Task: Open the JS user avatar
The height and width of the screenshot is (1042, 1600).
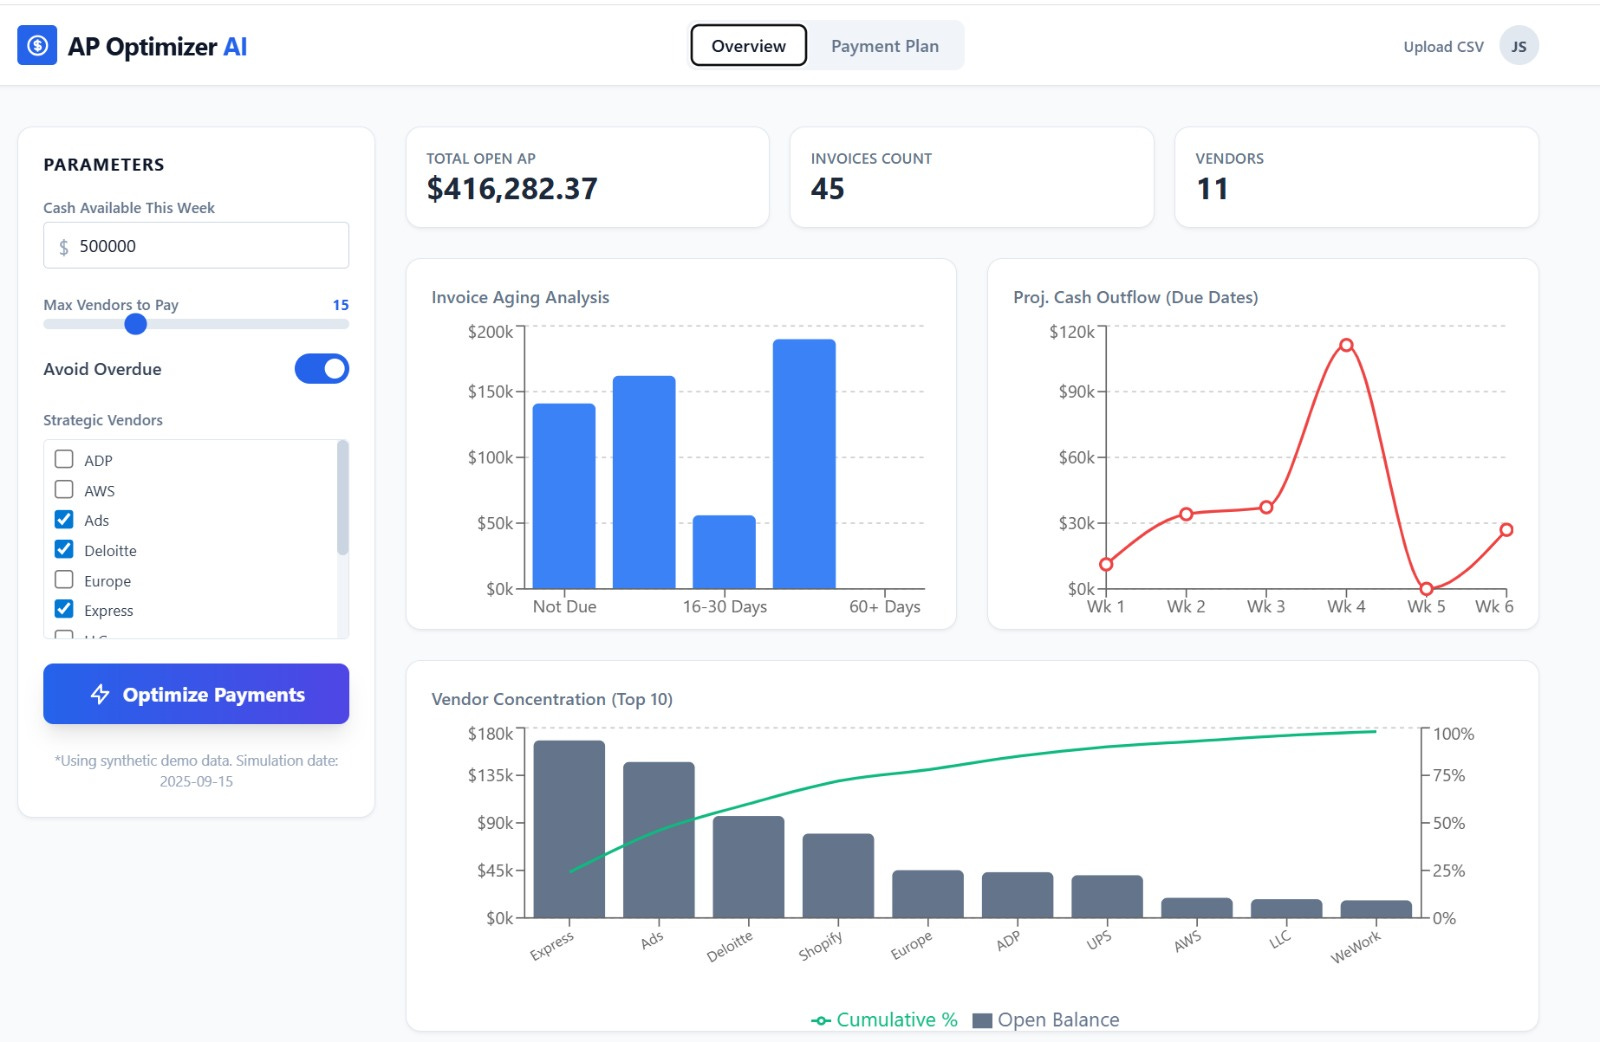Action: click(1518, 46)
